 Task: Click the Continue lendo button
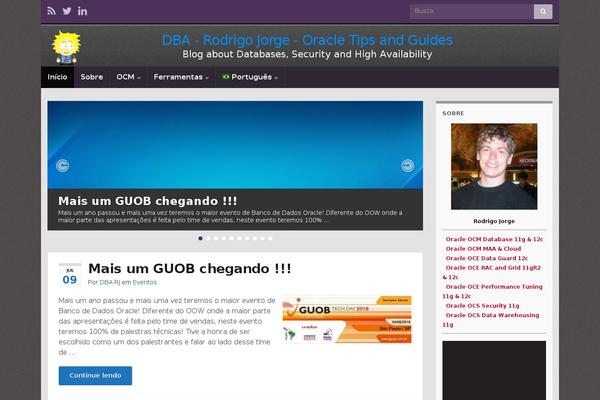pyautogui.click(x=95, y=376)
